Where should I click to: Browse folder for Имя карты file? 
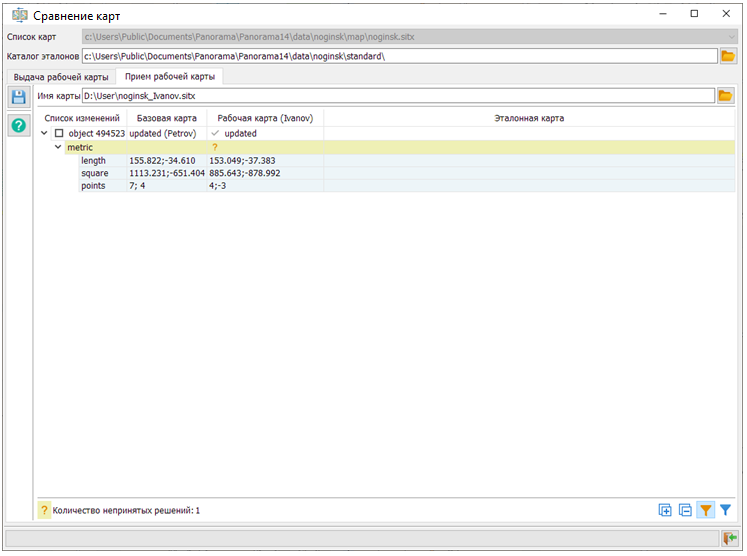tap(725, 96)
